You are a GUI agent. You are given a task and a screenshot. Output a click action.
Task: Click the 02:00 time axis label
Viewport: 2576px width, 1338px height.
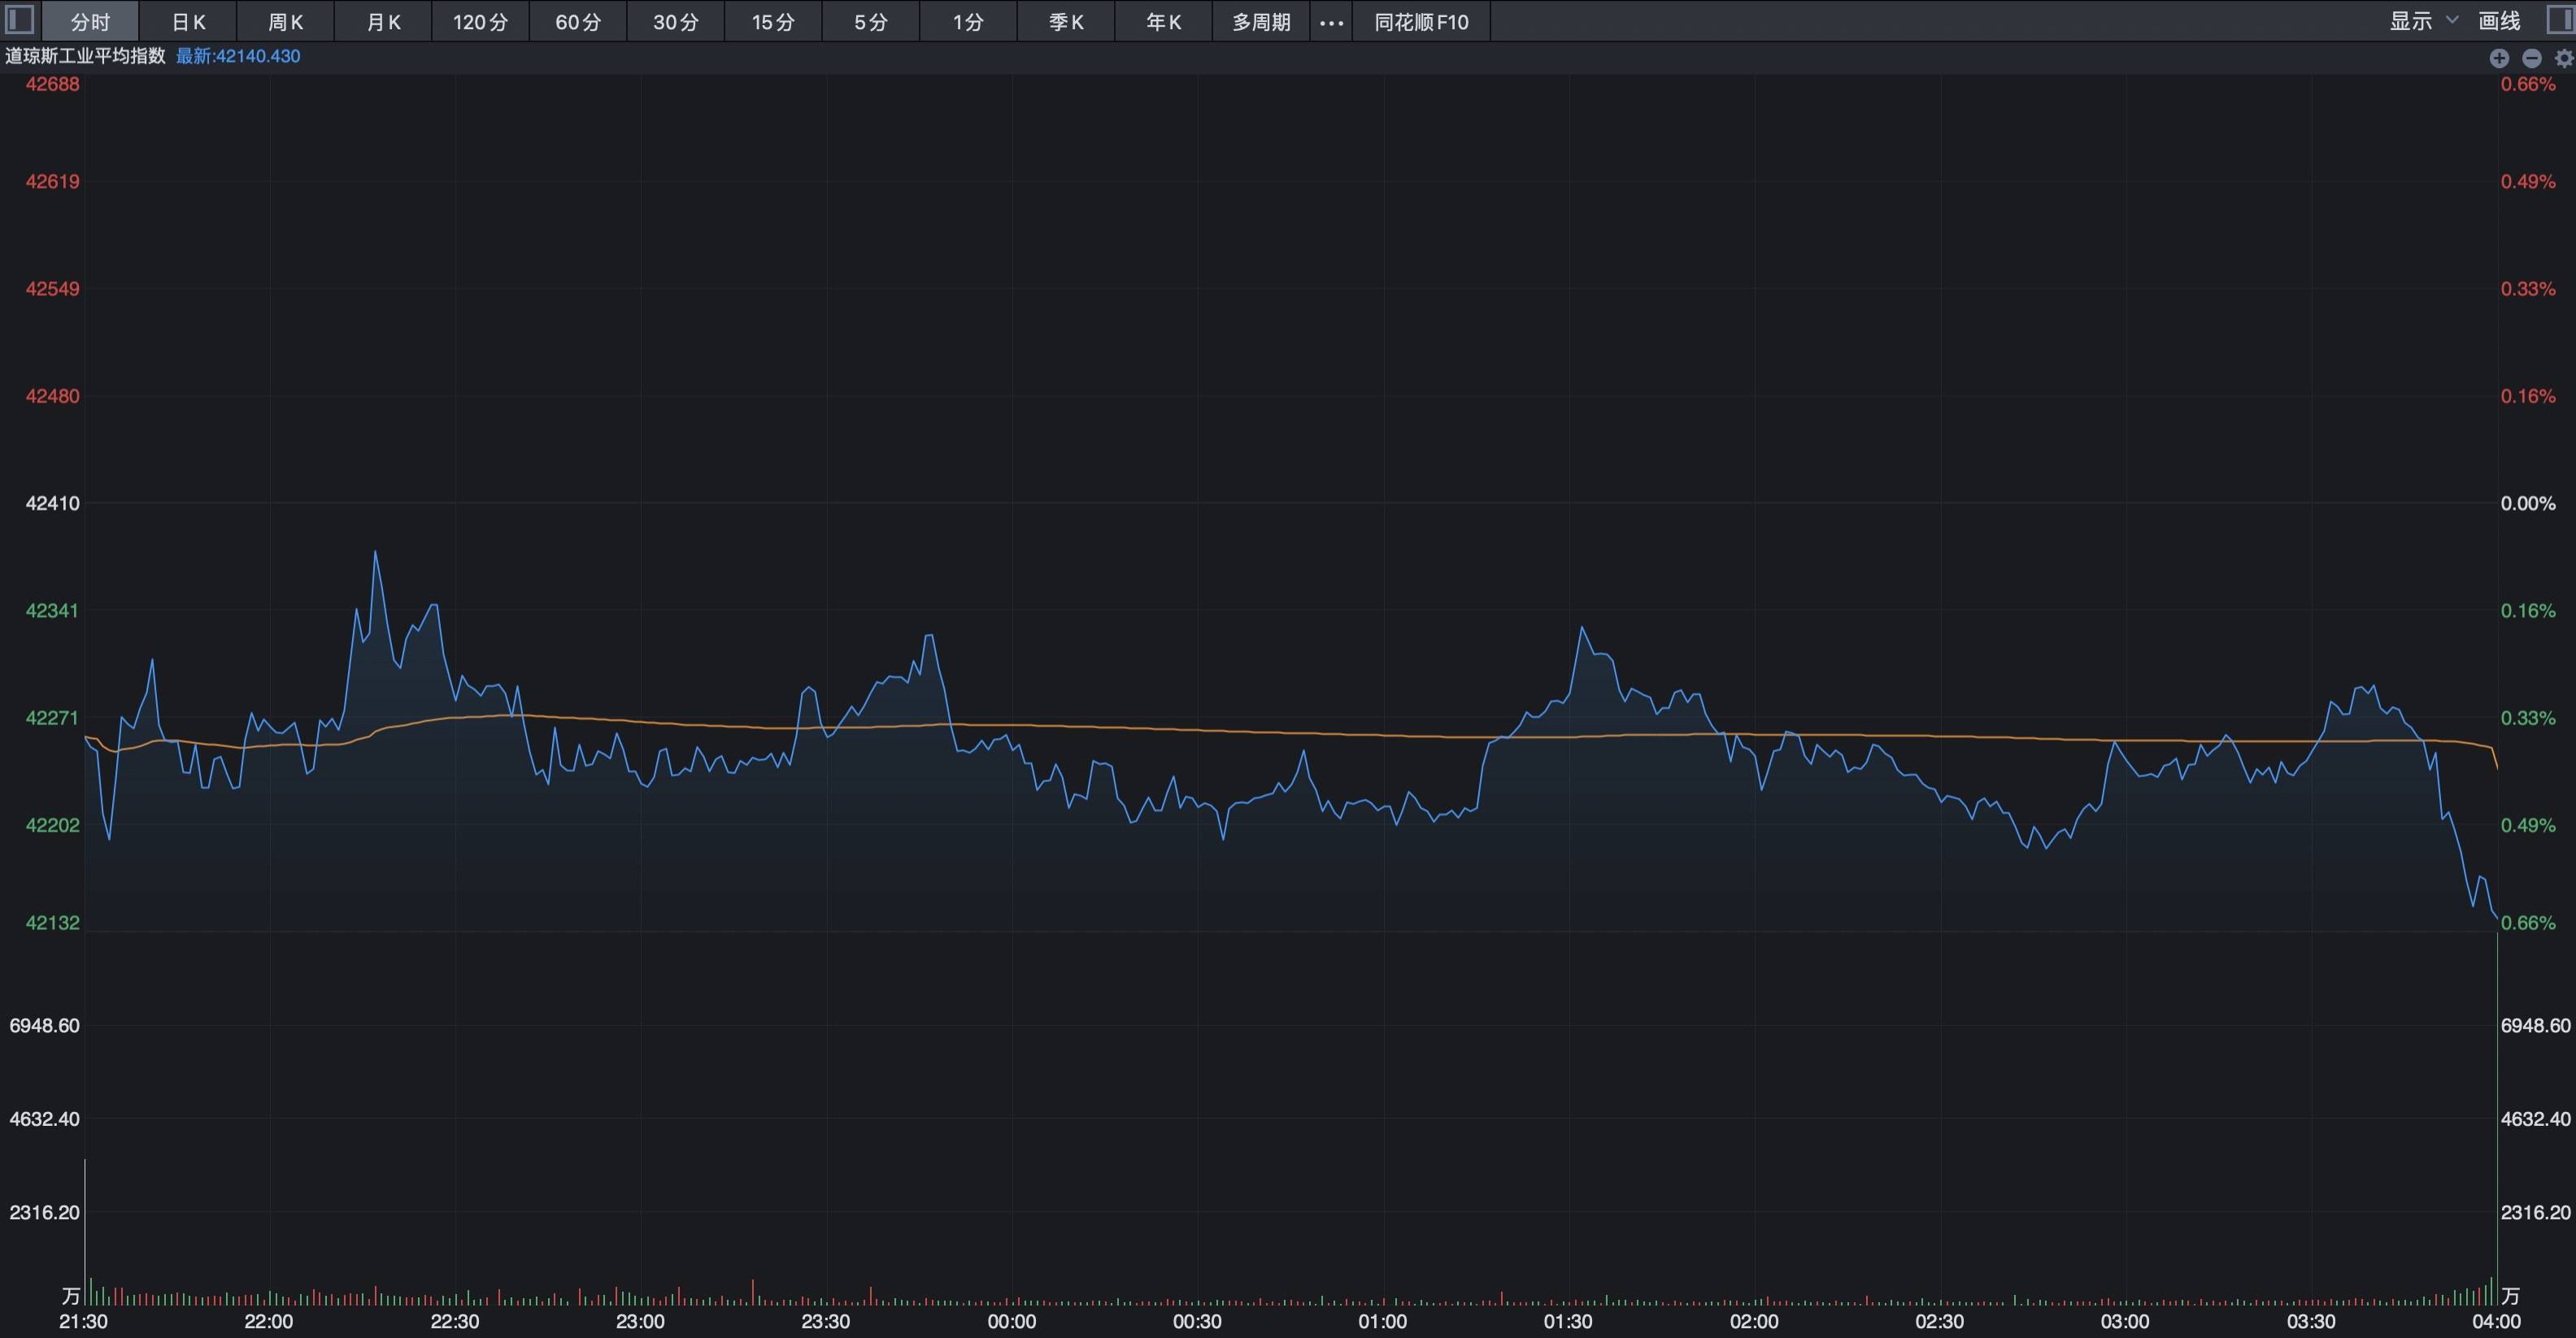[1754, 1321]
